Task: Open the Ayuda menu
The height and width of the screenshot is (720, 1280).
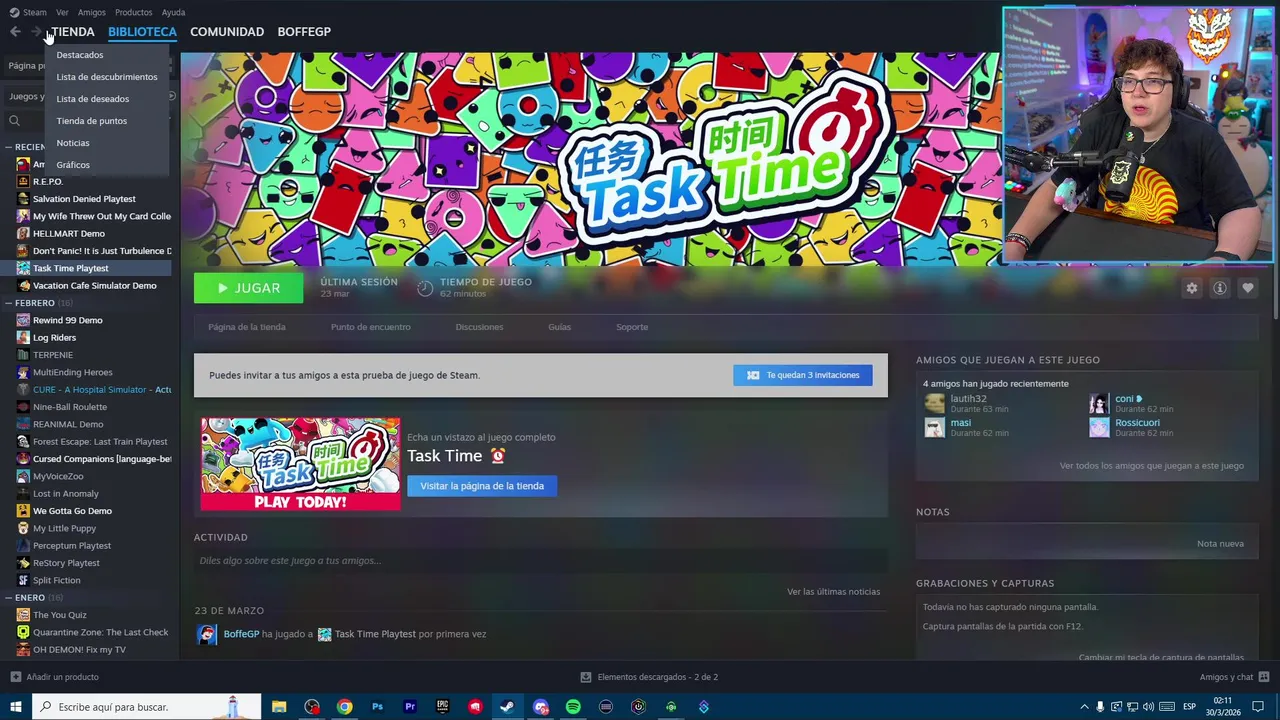Action: coord(173,12)
